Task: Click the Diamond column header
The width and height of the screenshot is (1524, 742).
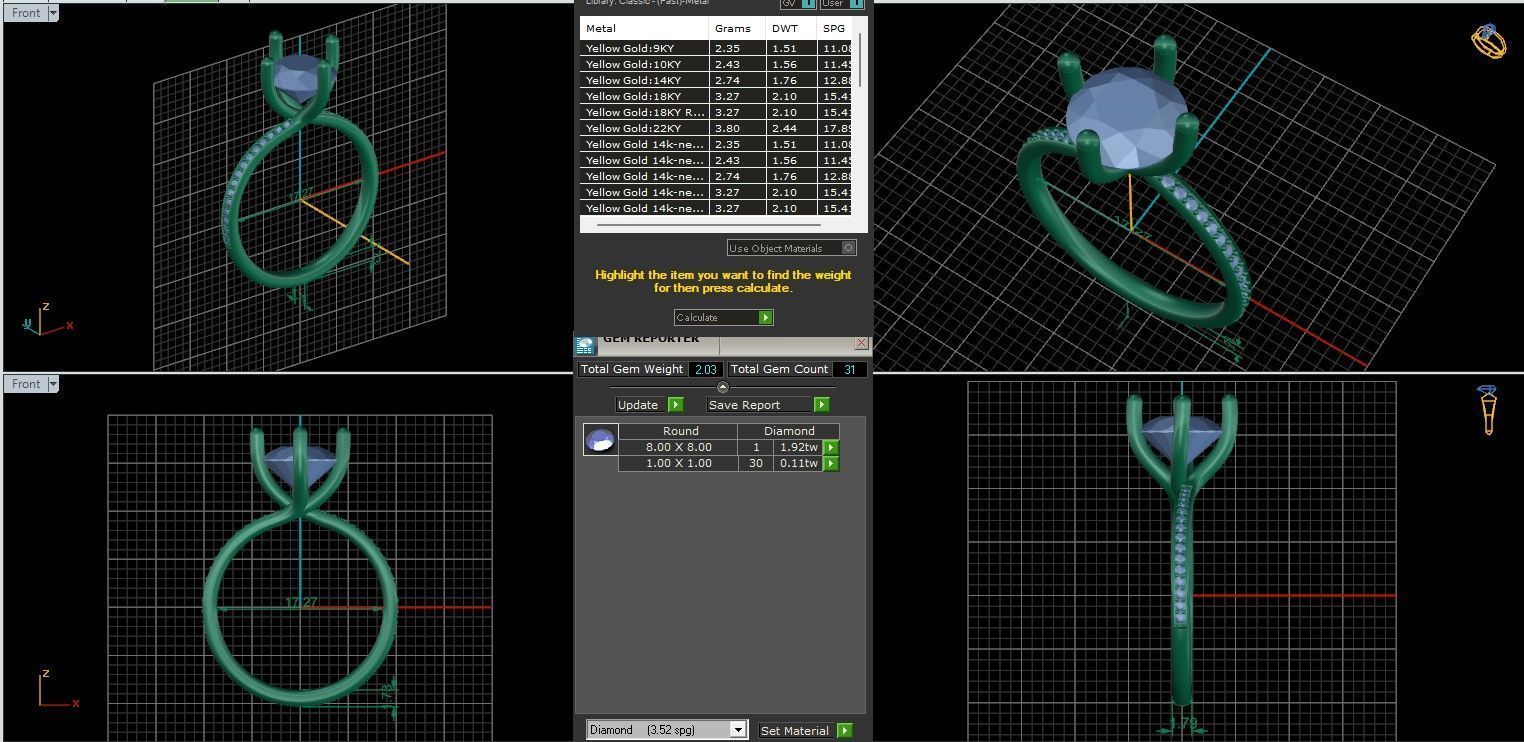Action: click(x=789, y=431)
